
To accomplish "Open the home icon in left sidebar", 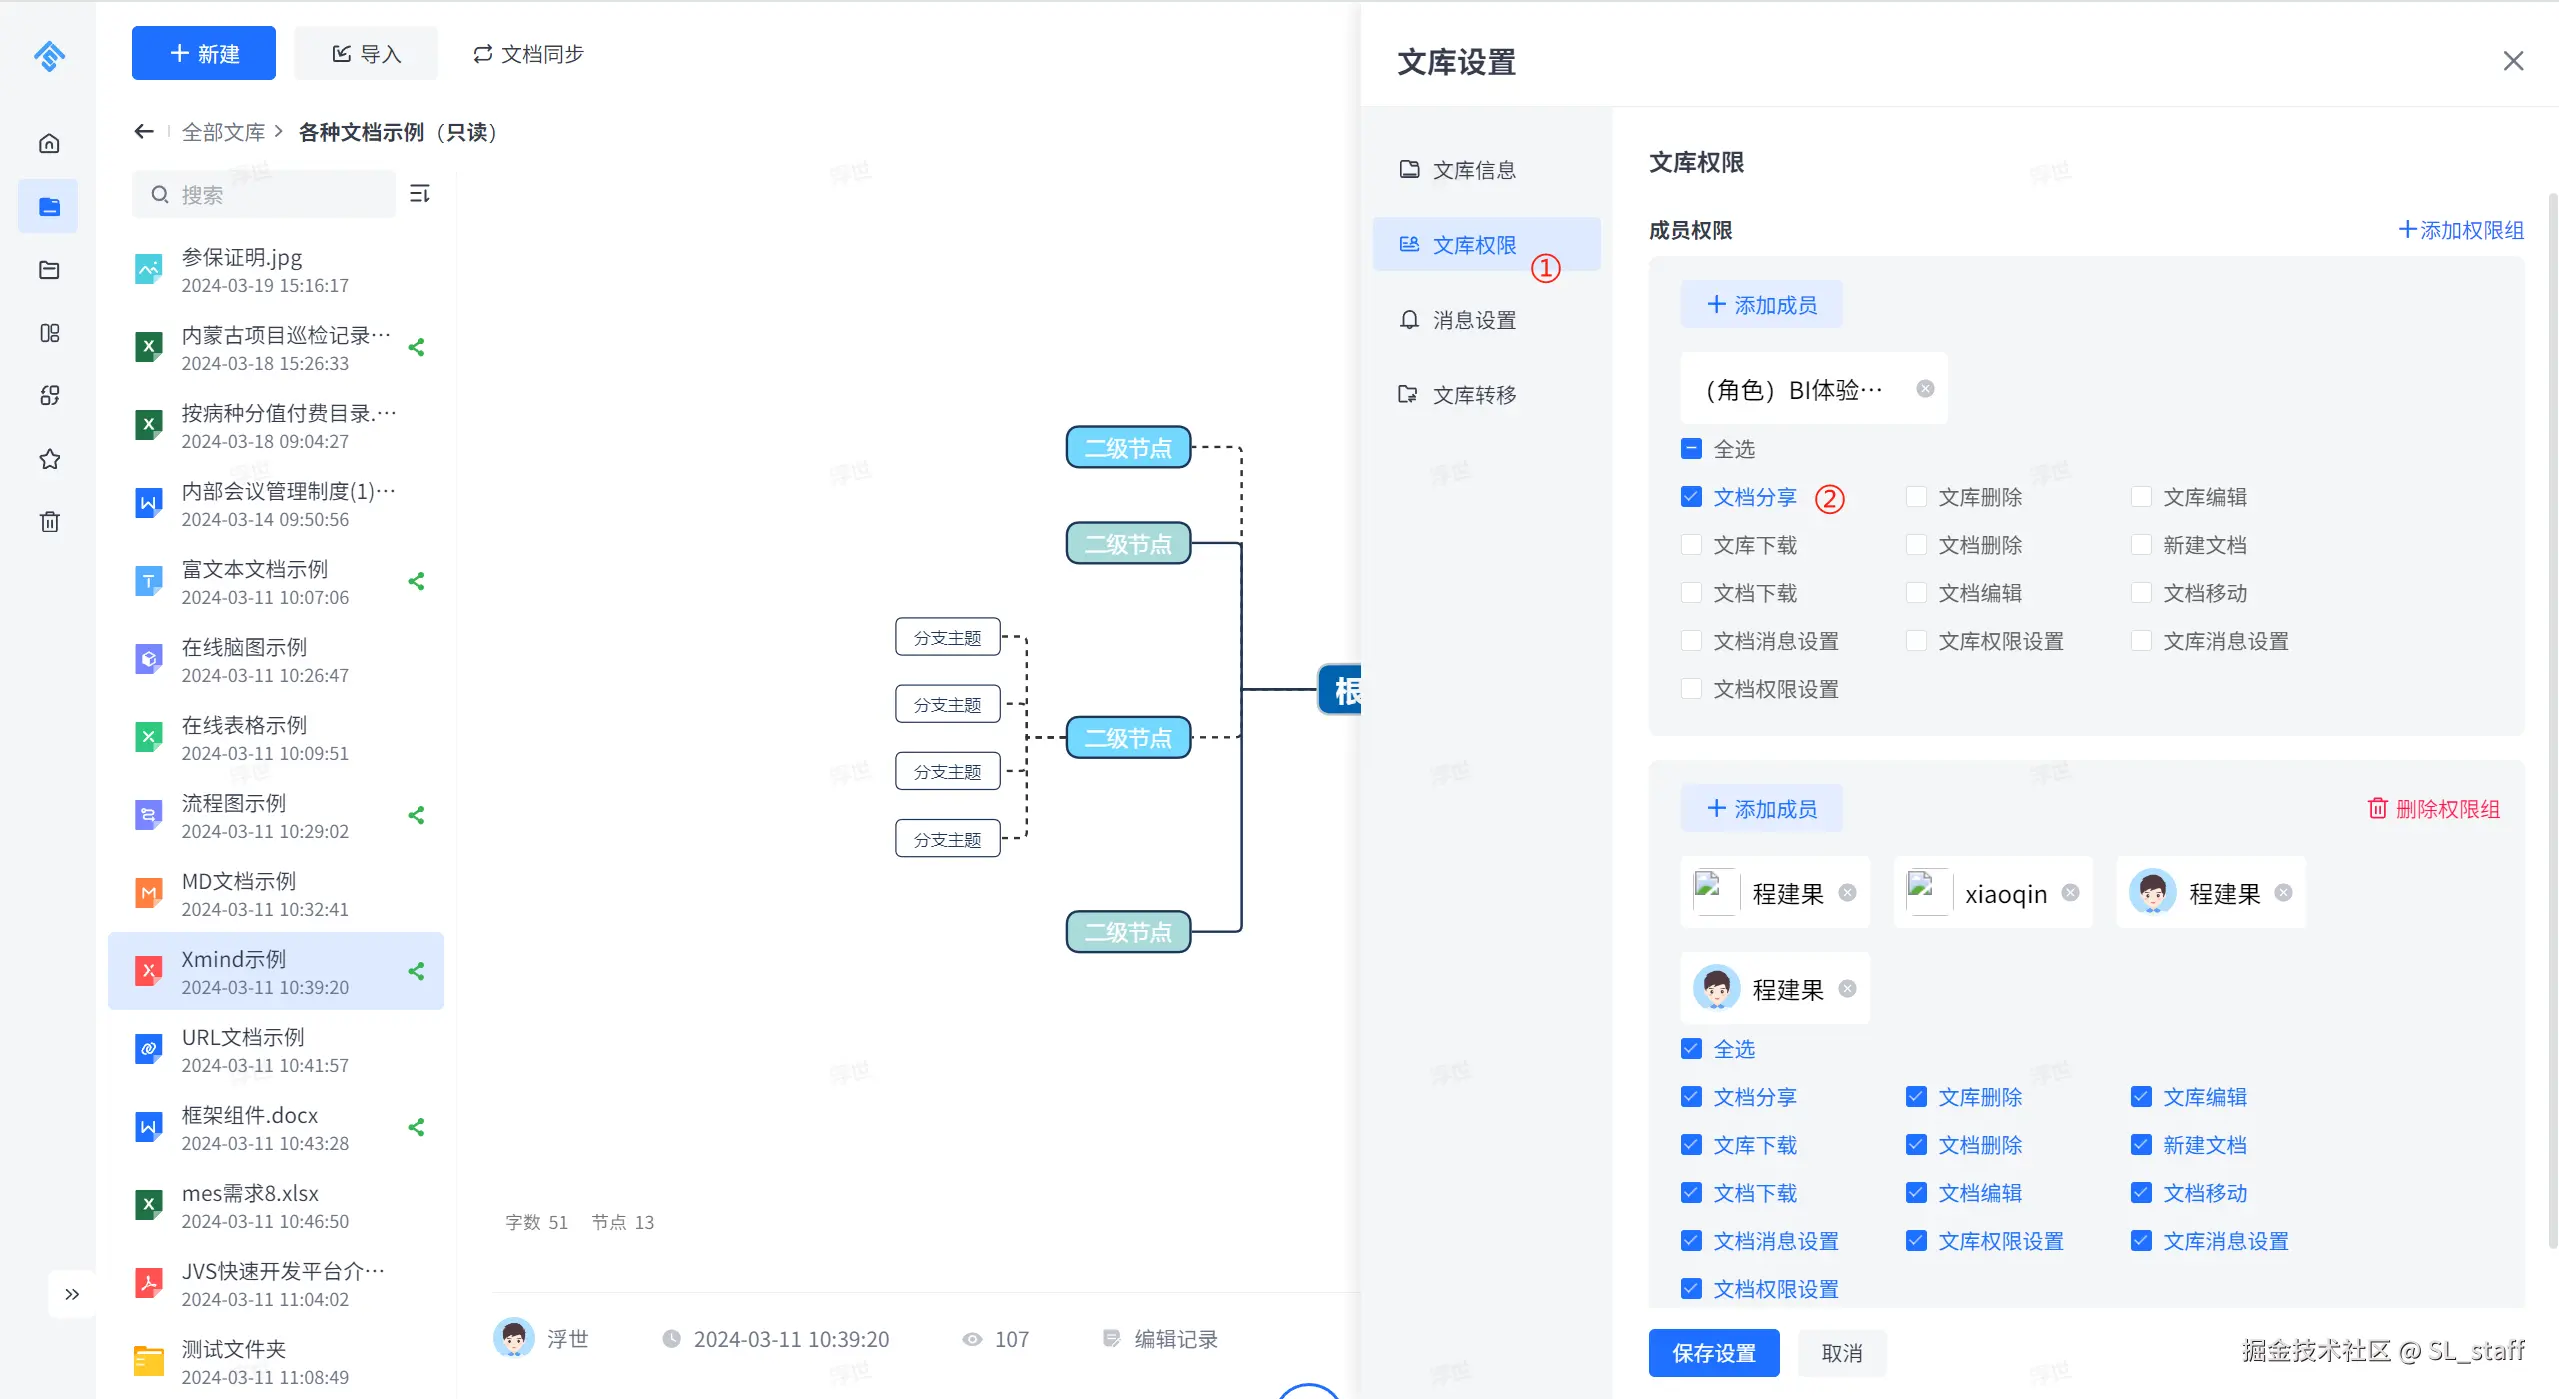I will (x=49, y=143).
